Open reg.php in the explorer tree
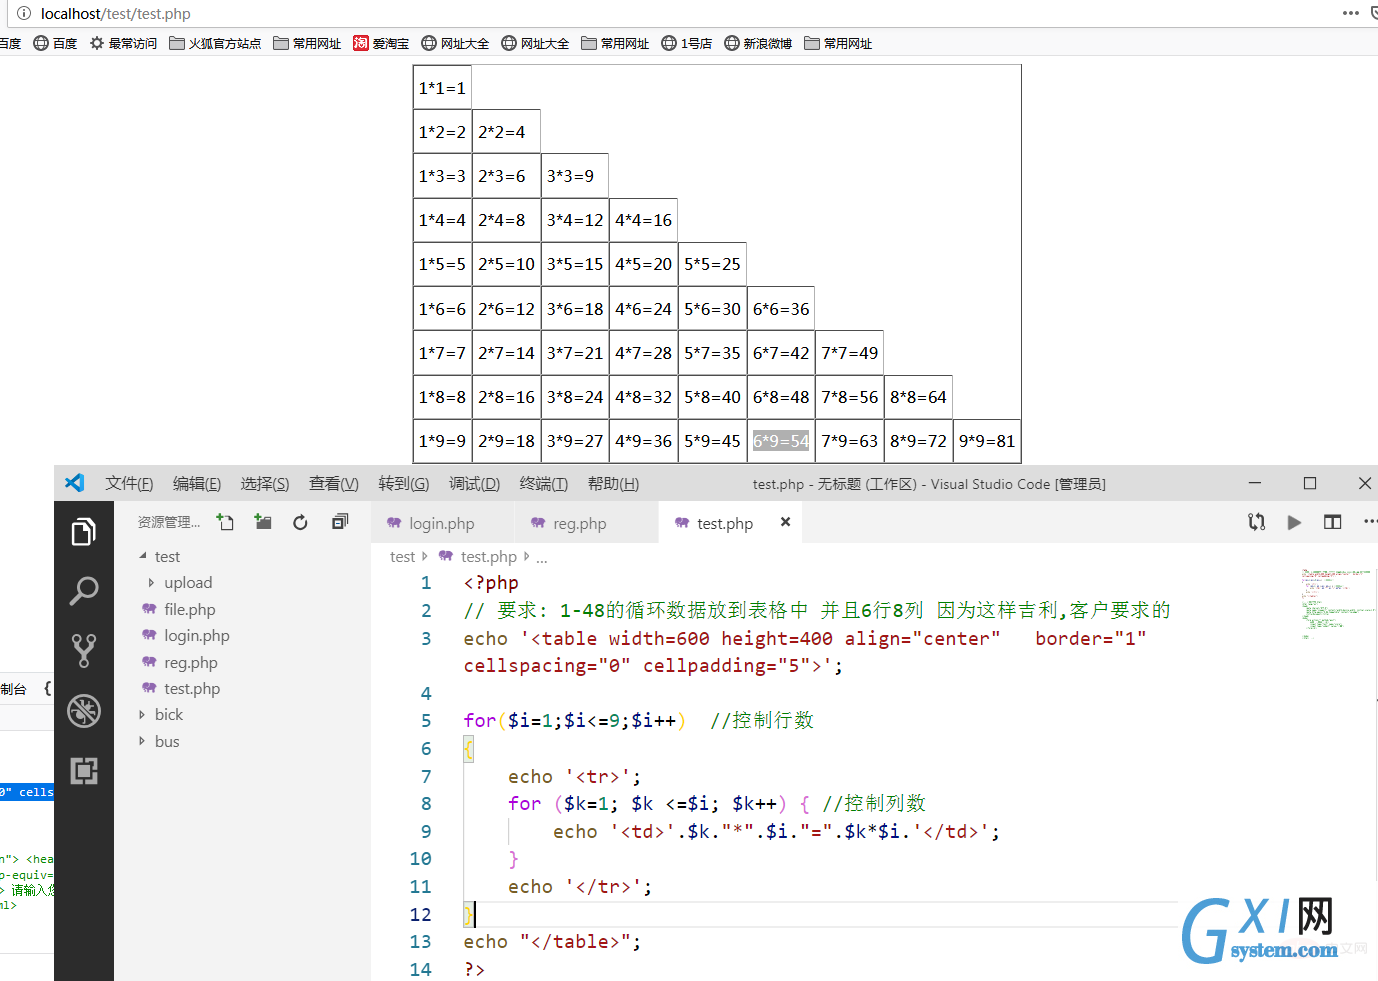 pos(190,662)
